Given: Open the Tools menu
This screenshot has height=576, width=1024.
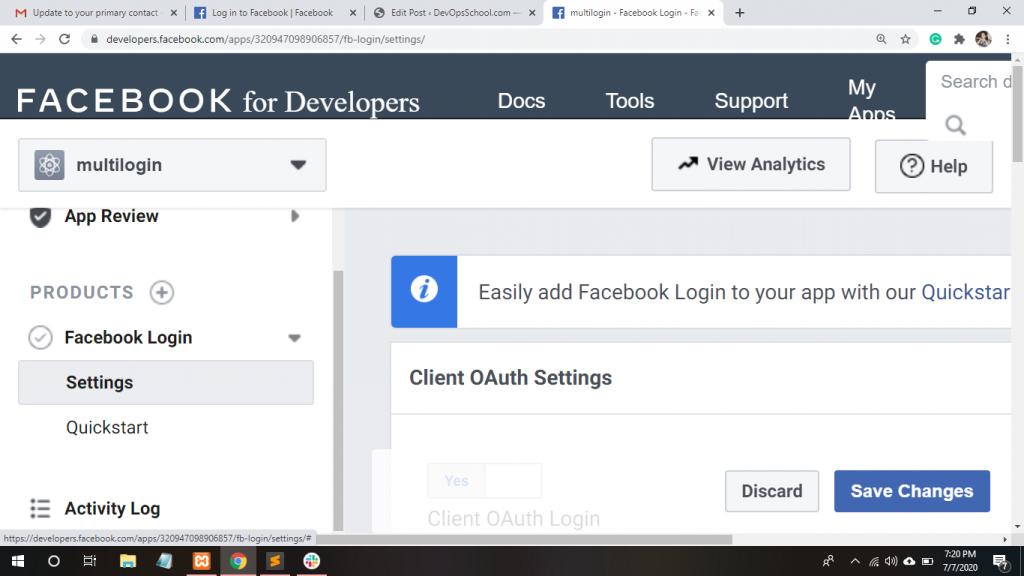Looking at the screenshot, I should click(x=630, y=101).
